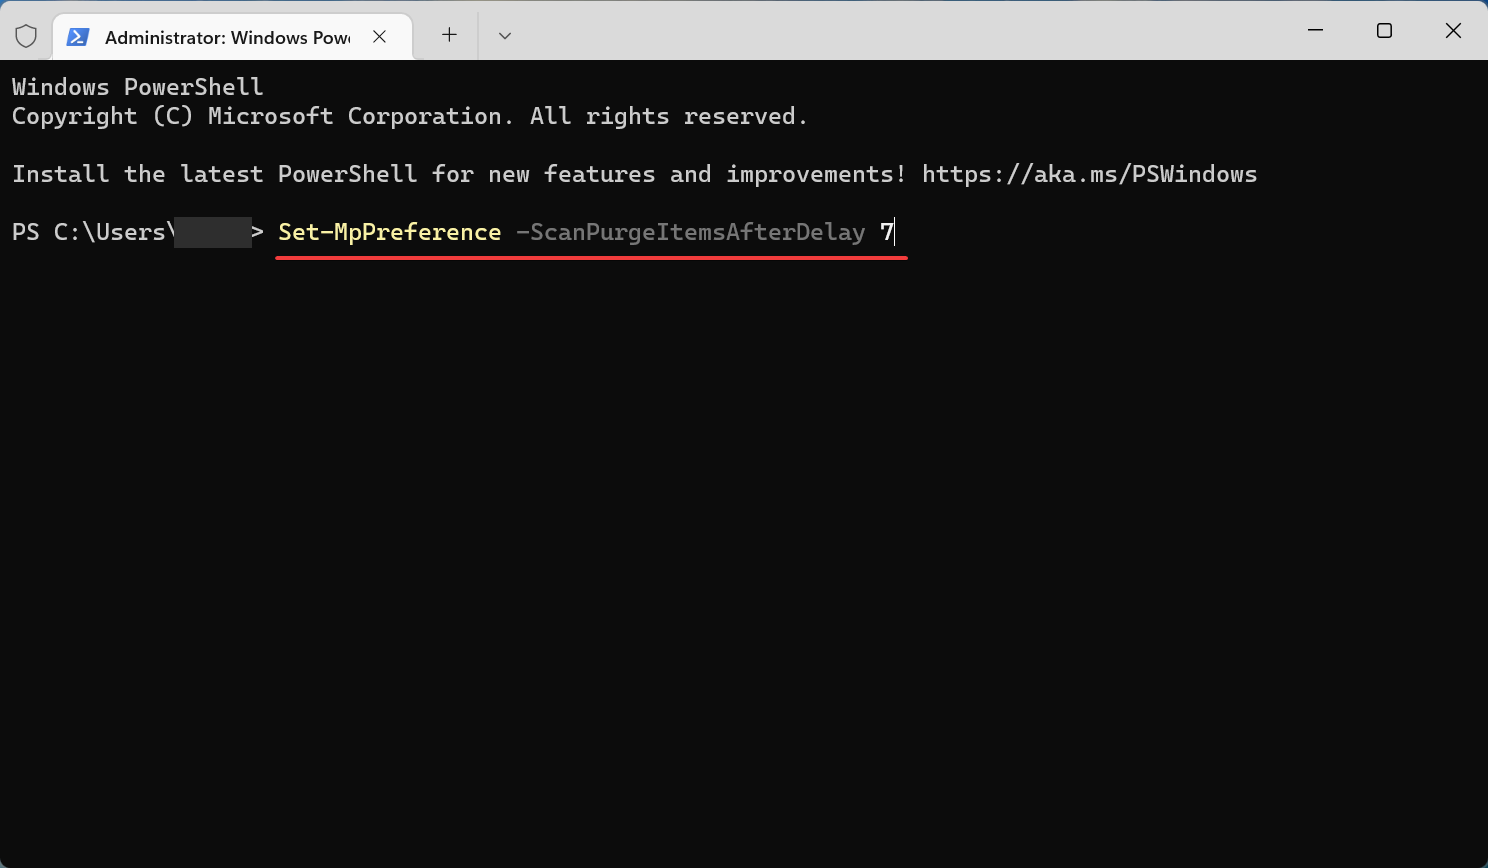Click the "Install the latest PowerShell" message
Screen dimensions: 1488x868
point(459,174)
